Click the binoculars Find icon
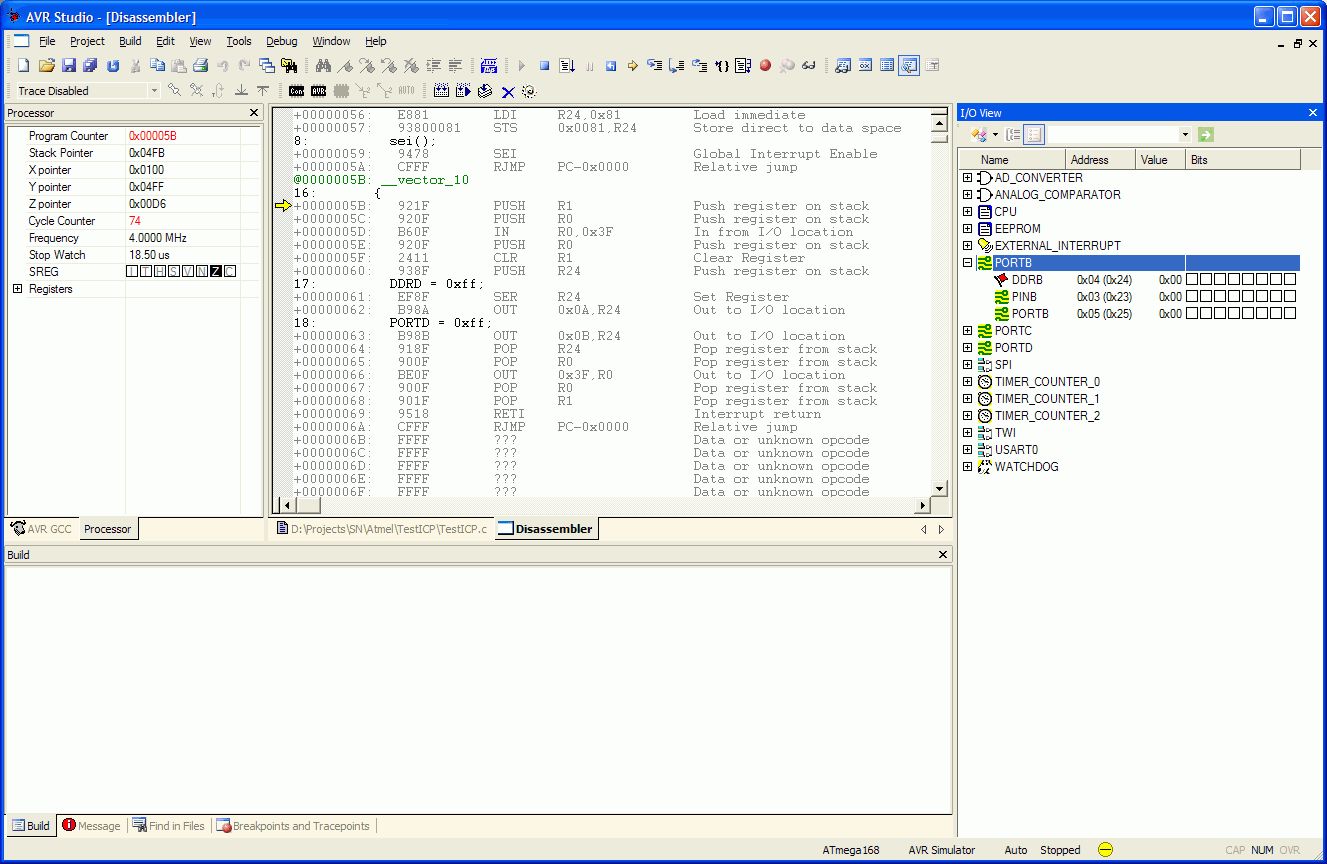This screenshot has width=1327, height=864. (323, 66)
